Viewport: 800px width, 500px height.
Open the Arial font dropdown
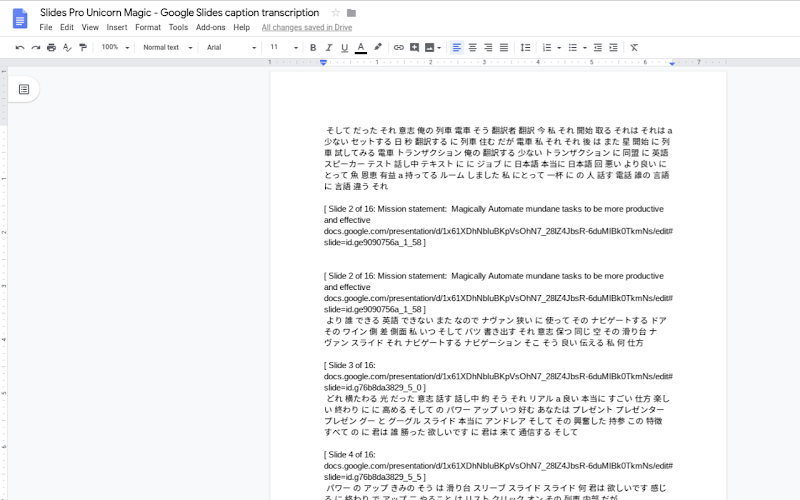(x=231, y=47)
